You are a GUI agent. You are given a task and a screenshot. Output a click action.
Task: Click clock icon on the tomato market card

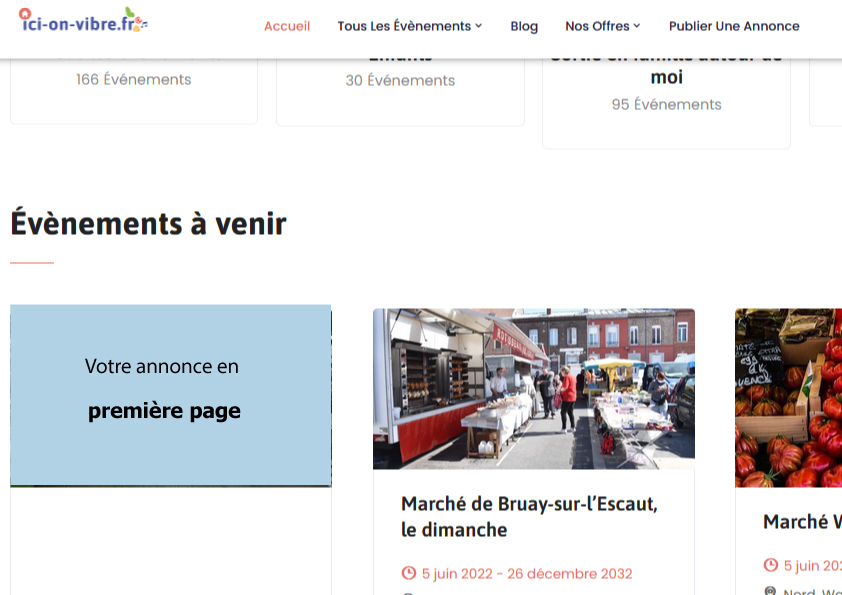click(x=770, y=565)
